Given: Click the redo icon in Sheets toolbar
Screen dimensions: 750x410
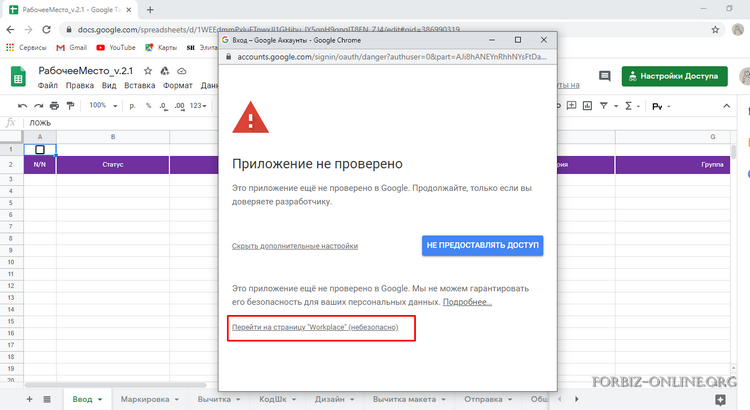Looking at the screenshot, I should [38, 106].
